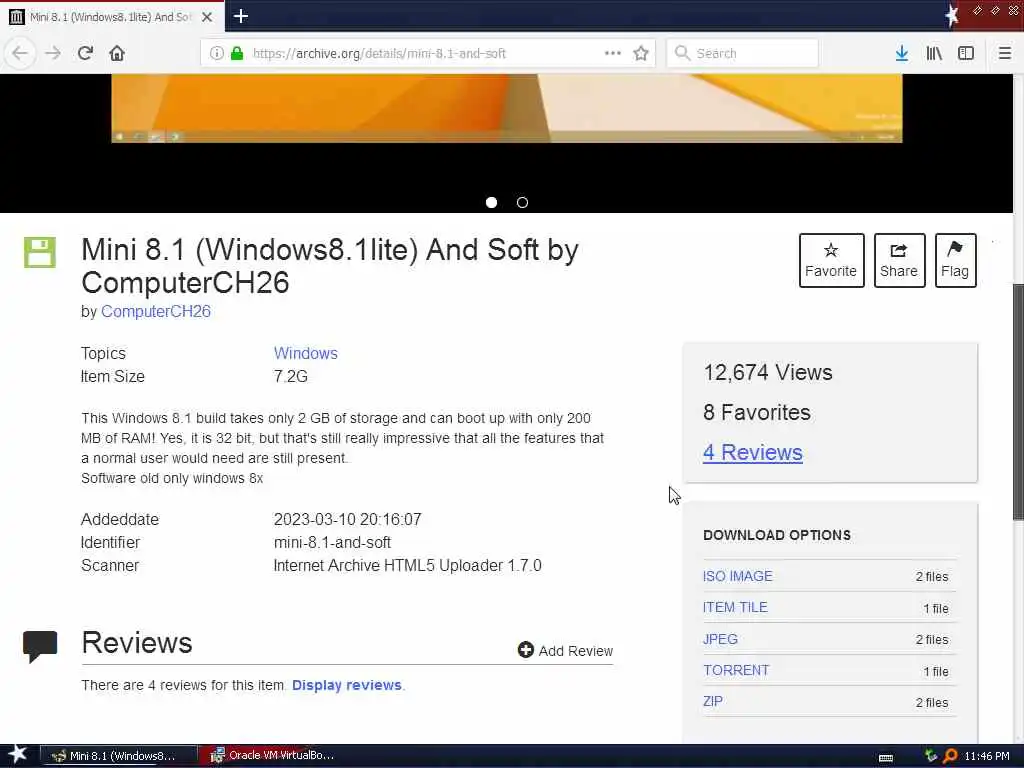Open the taskbar start star menu
This screenshot has height=768, width=1024.
18,755
